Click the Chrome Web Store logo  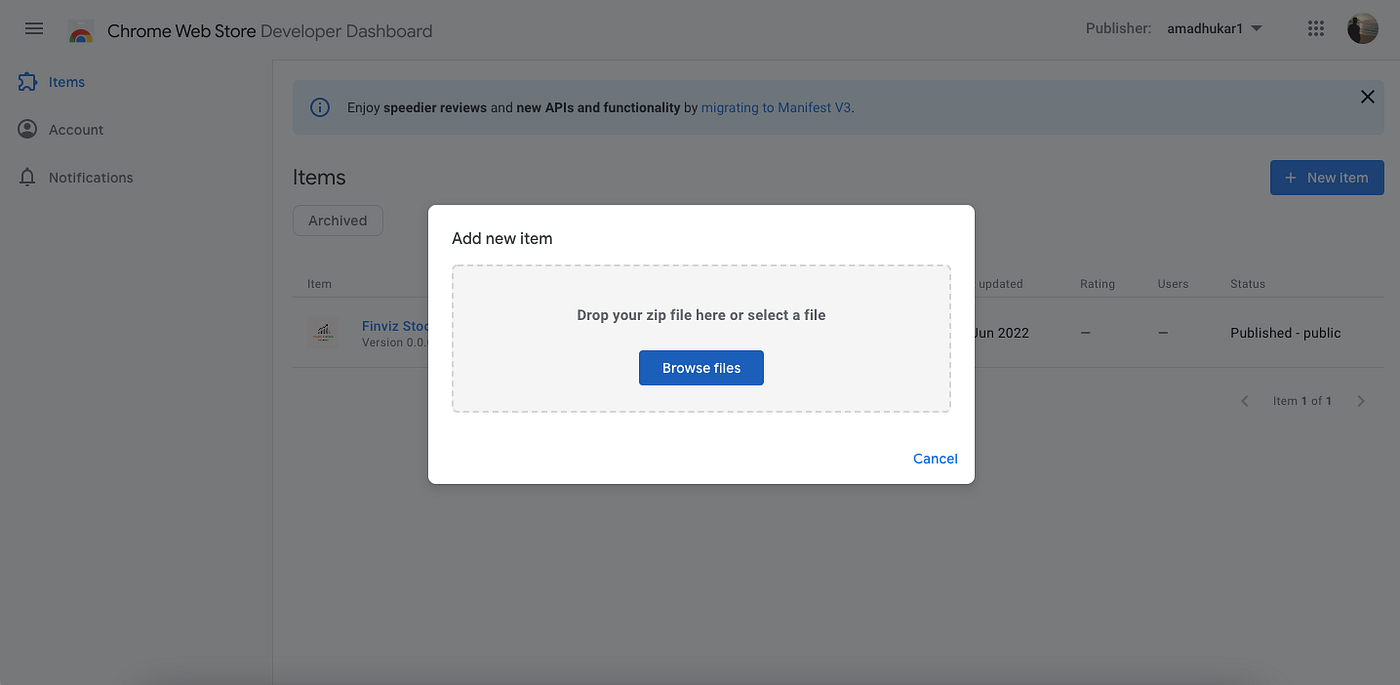[x=81, y=31]
